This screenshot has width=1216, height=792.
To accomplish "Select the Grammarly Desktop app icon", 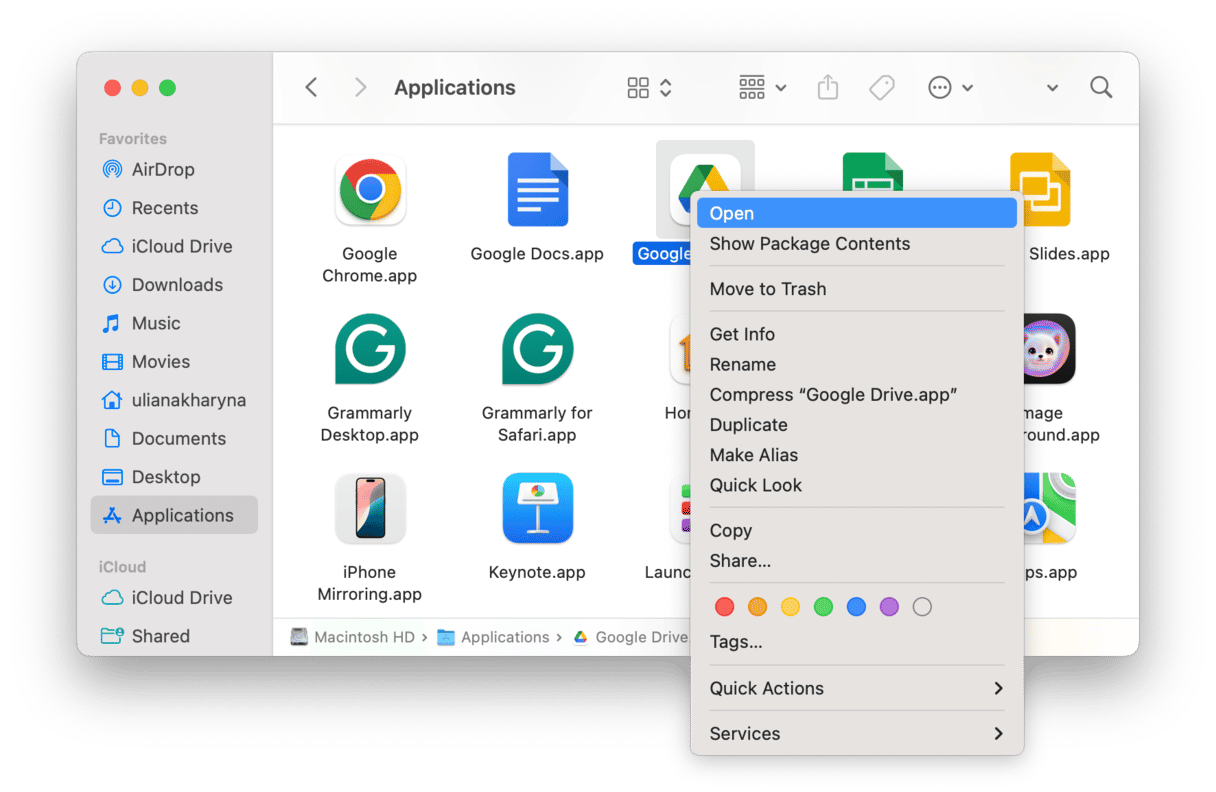I will (x=370, y=350).
